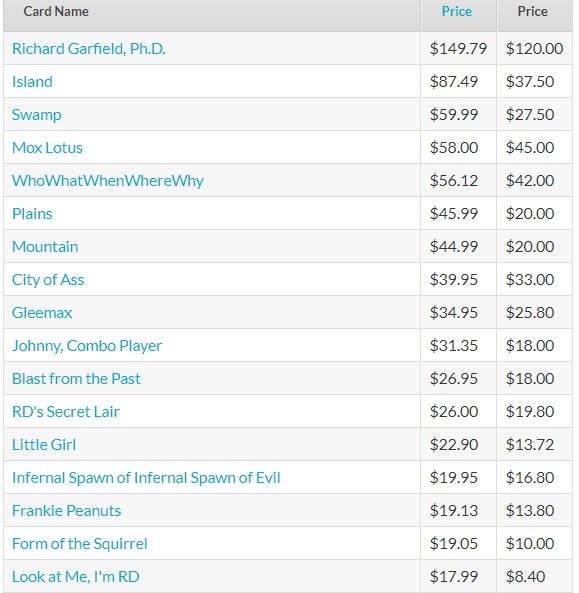579x593 pixels.
Task: Click the Blast from the Past link
Action: [x=76, y=379]
